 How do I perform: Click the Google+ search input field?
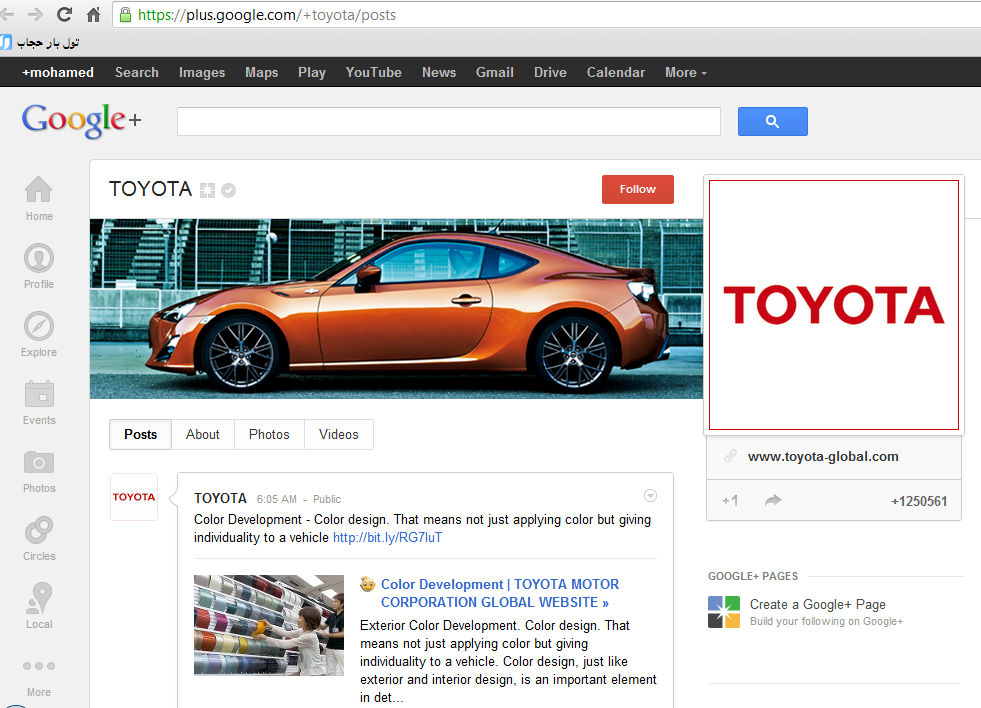pos(449,121)
